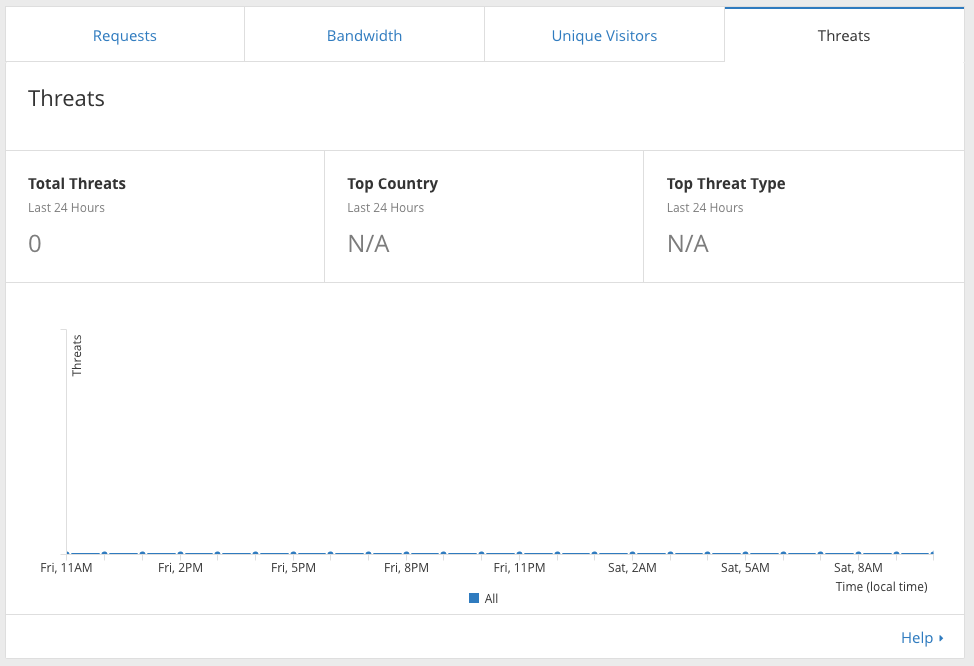Toggle the All series legend label

pyautogui.click(x=491, y=598)
